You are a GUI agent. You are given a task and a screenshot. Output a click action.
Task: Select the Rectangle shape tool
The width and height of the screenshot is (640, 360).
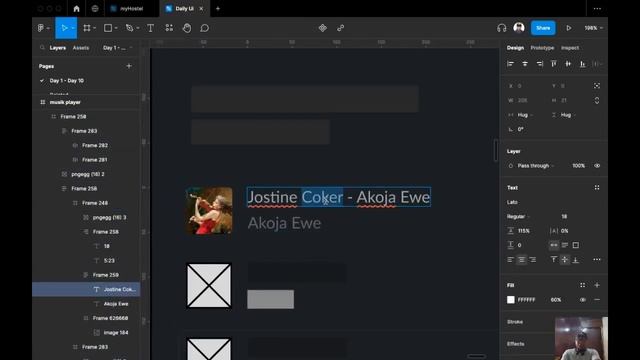coord(108,28)
